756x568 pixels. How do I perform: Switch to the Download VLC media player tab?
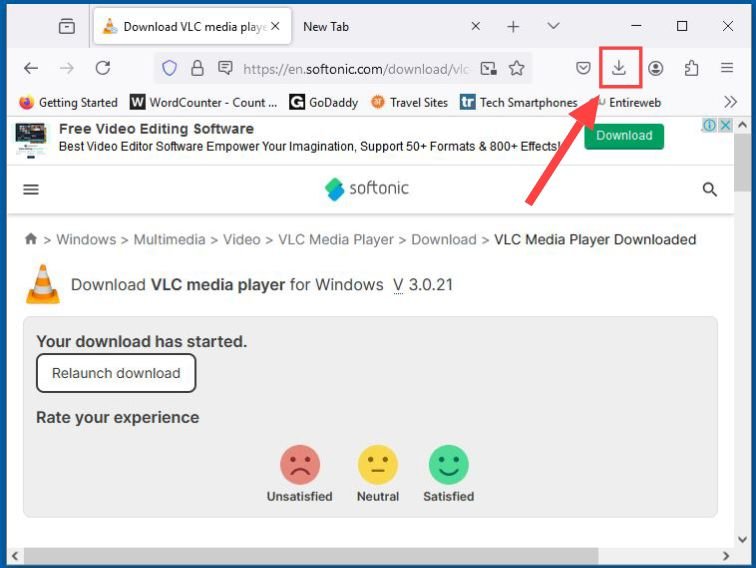point(192,27)
